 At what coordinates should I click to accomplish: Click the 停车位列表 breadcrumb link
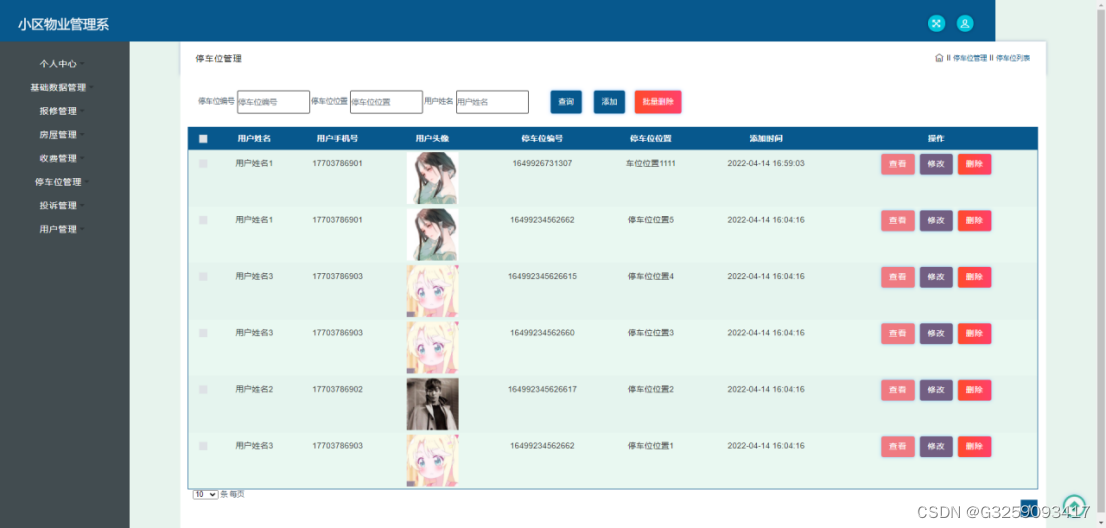tap(1013, 59)
